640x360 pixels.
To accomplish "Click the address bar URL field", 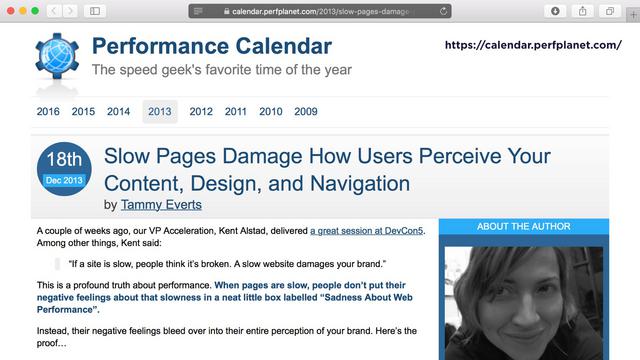I will click(320, 11).
